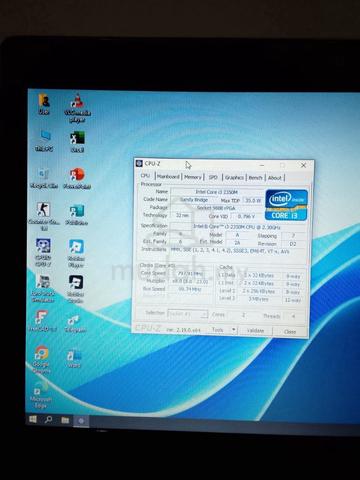Select the Telegram desktop shortcut

[x=75, y=323]
